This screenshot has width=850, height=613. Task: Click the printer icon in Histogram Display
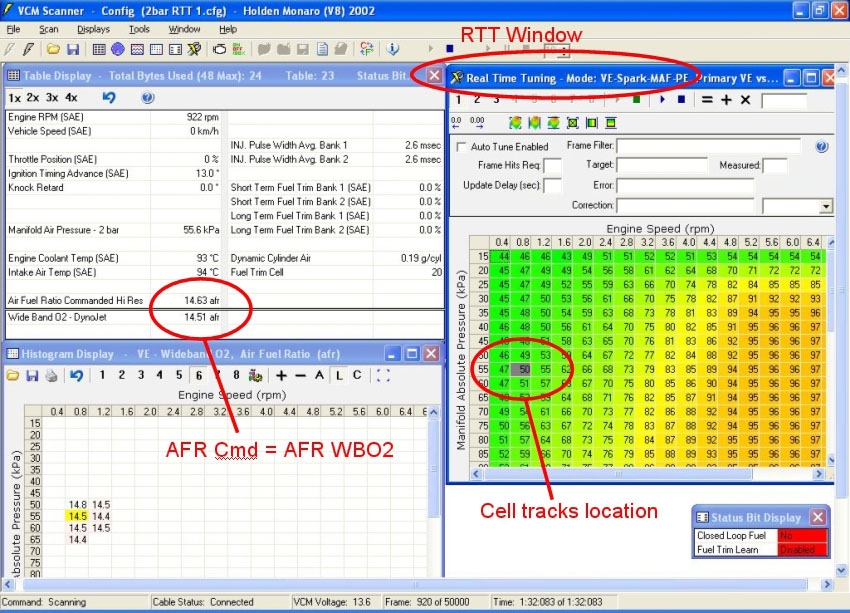(x=53, y=375)
